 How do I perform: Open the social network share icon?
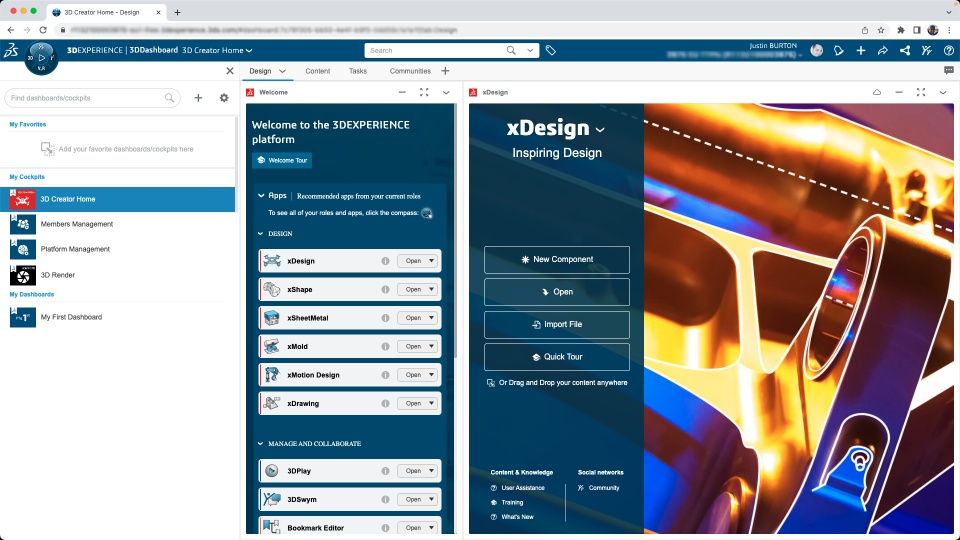[x=905, y=50]
